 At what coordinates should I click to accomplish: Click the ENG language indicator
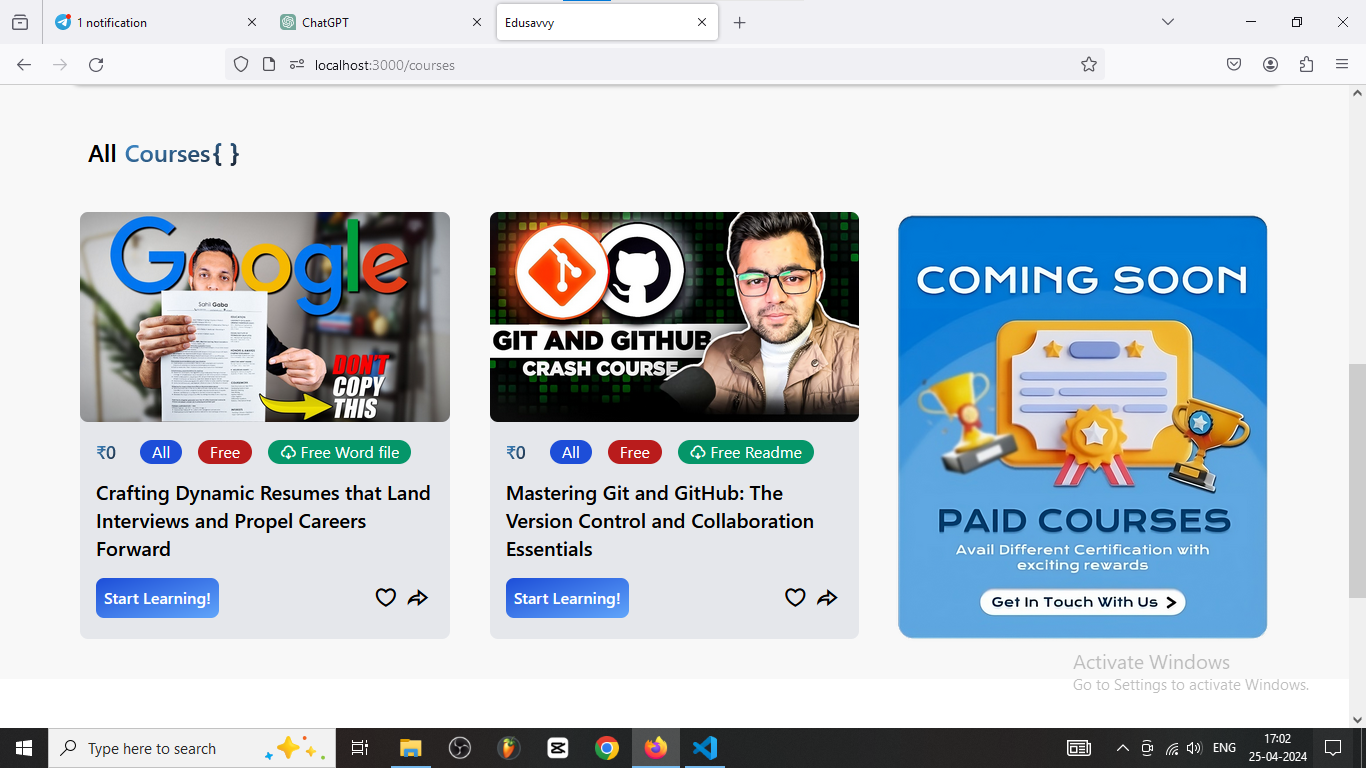pos(1224,748)
